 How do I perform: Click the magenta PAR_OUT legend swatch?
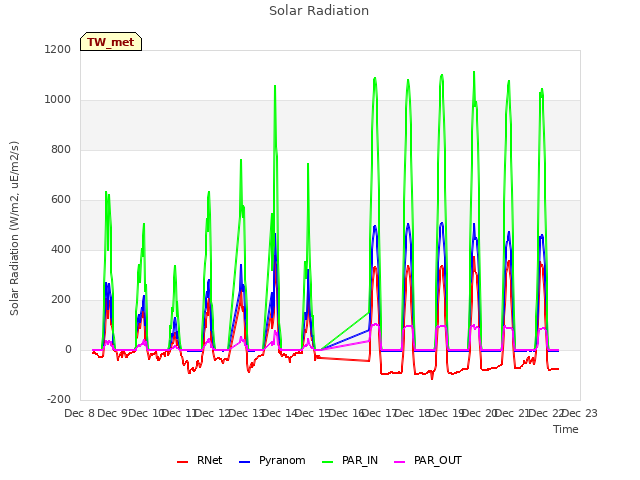click(x=400, y=462)
